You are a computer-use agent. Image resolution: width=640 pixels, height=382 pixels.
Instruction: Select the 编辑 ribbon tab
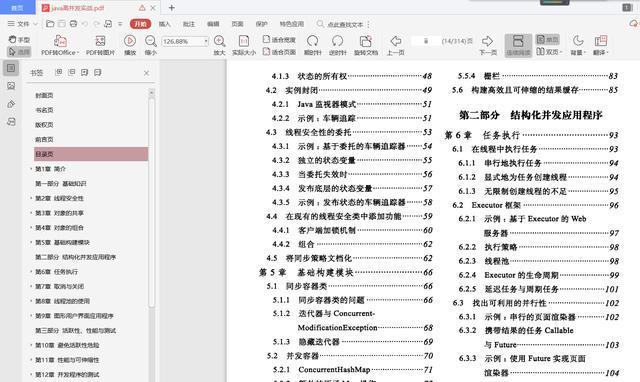click(x=213, y=24)
